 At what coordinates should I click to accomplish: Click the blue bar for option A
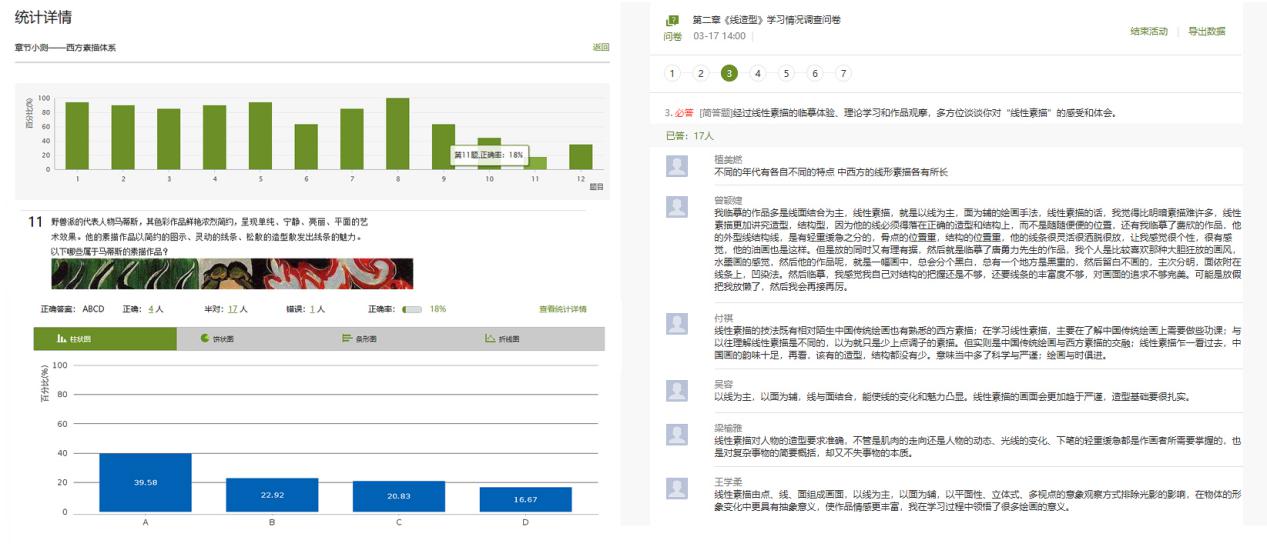(x=145, y=482)
